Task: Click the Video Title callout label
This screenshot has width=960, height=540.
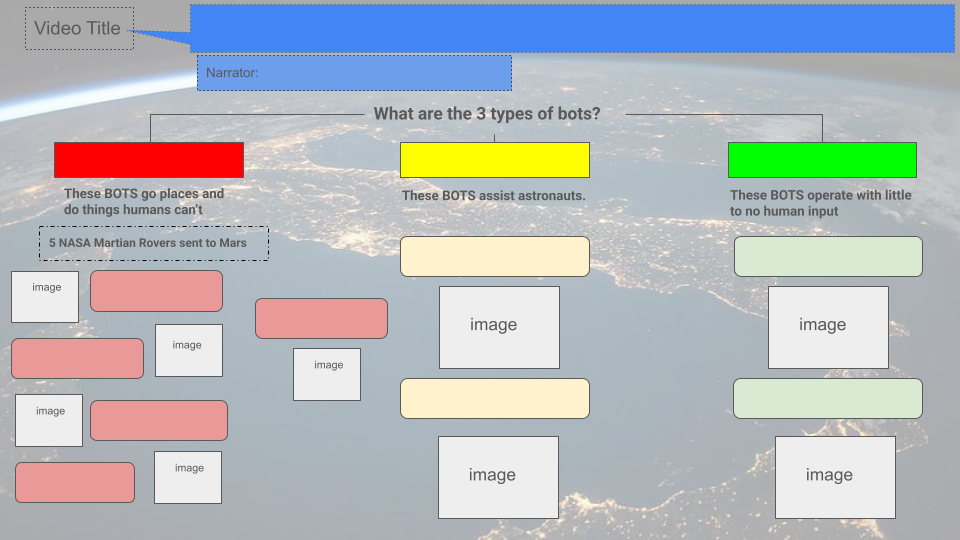Action: [77, 29]
